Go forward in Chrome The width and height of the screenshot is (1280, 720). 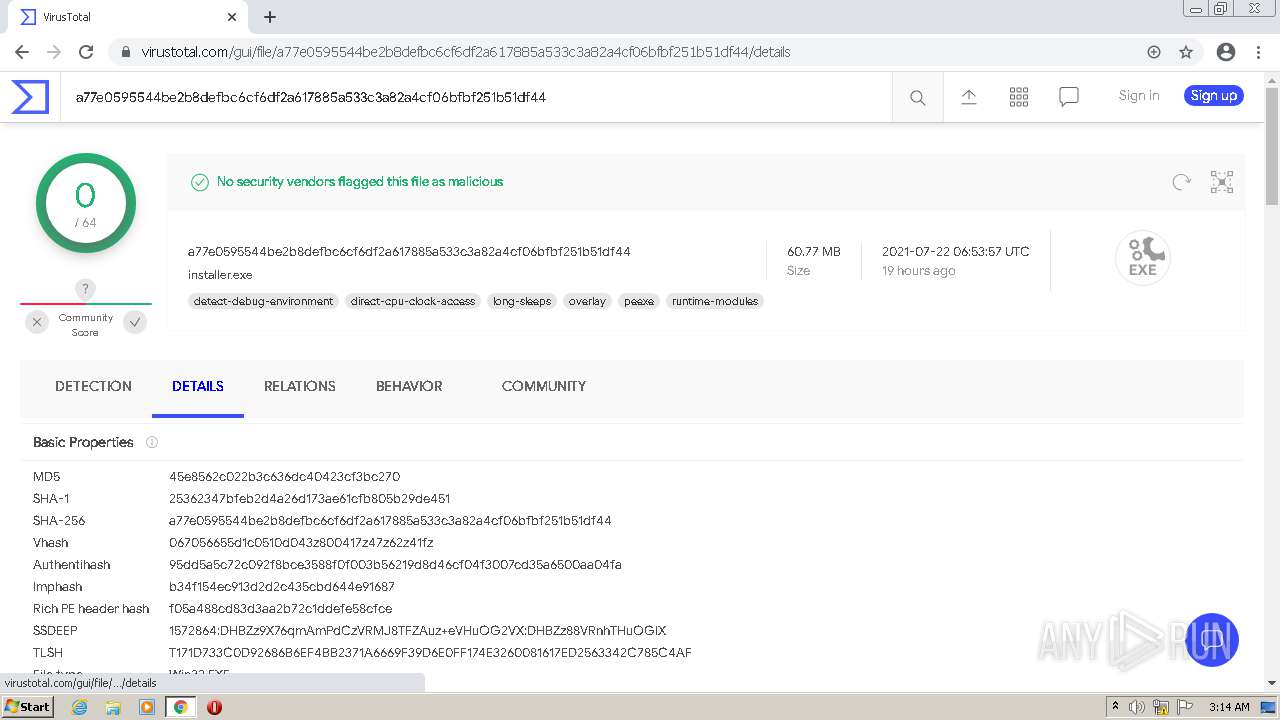tap(54, 52)
